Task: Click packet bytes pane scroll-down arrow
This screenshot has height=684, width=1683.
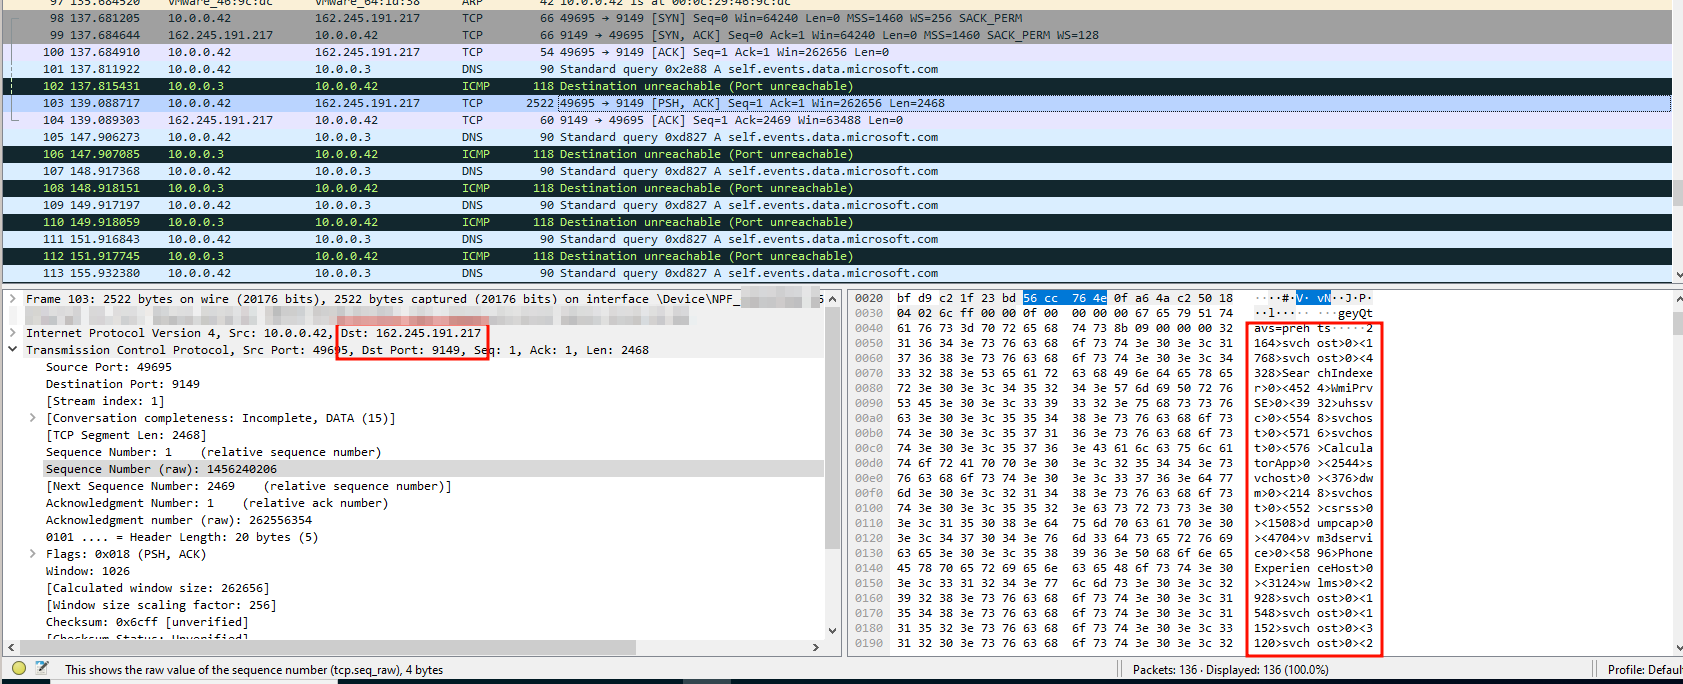Action: coord(1675,647)
